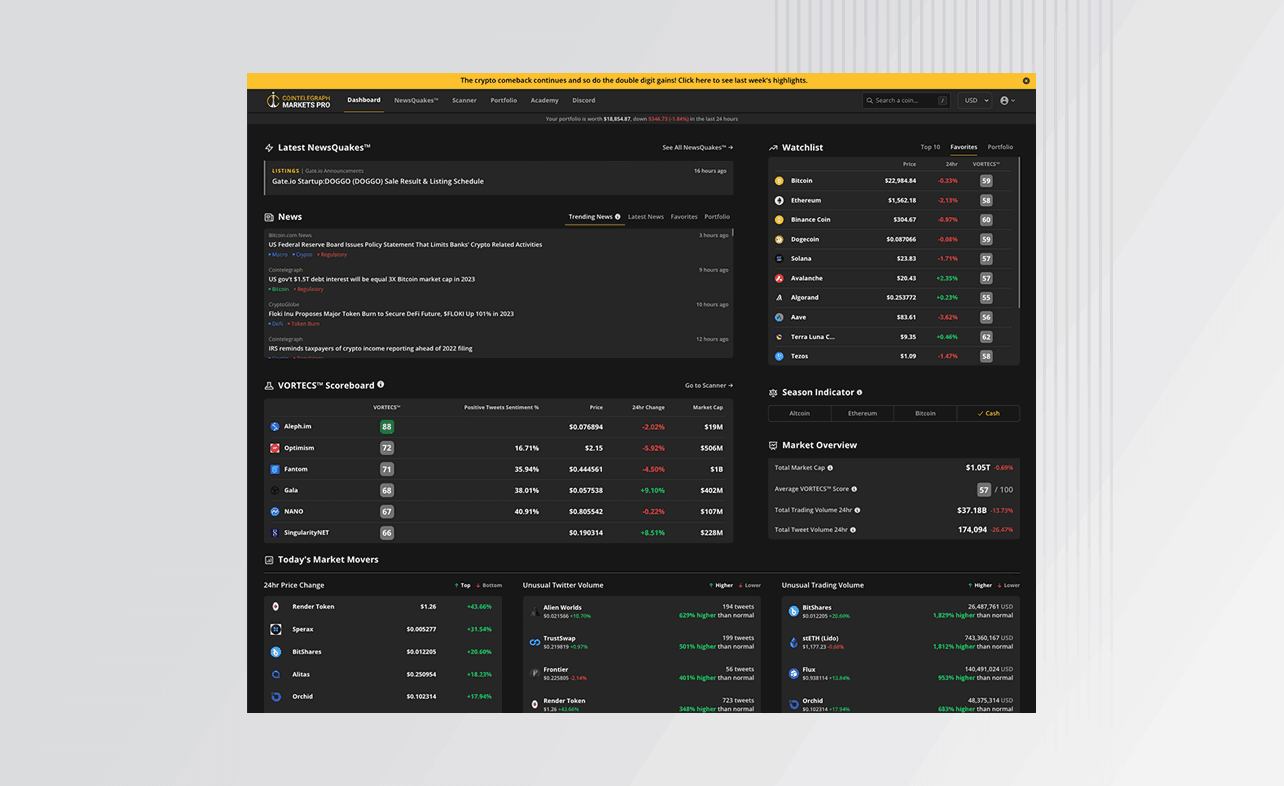Open Portfolio in the top navigation
The image size is (1284, 786).
(504, 100)
